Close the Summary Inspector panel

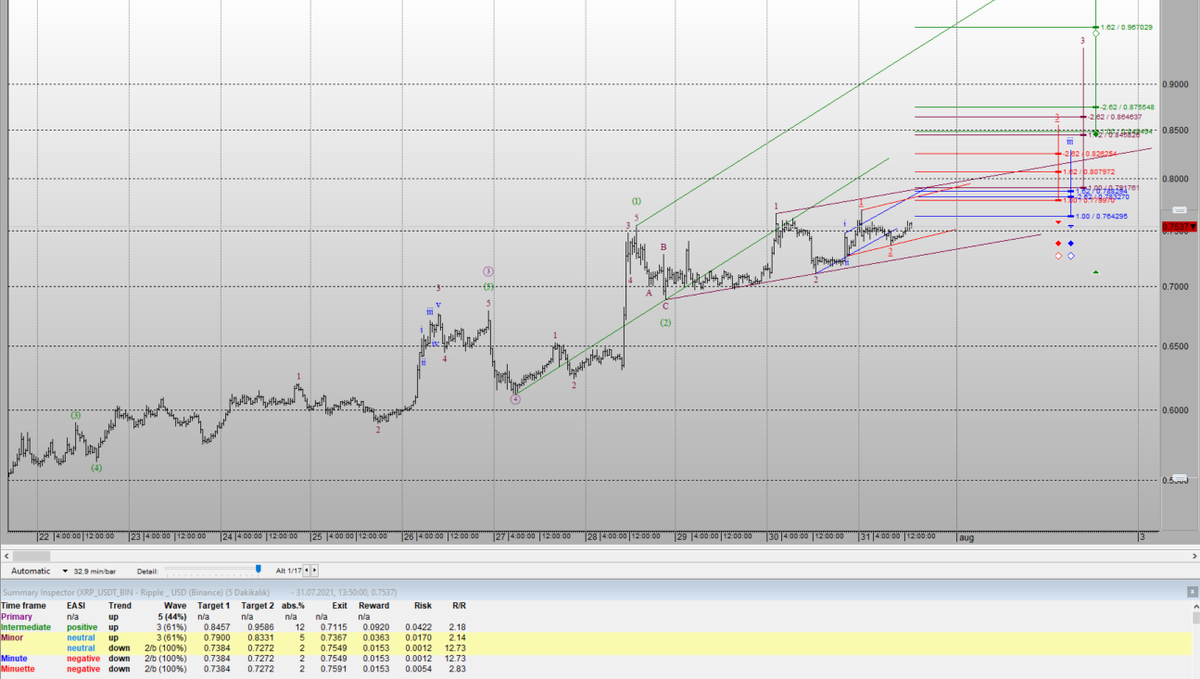[x=1192, y=593]
